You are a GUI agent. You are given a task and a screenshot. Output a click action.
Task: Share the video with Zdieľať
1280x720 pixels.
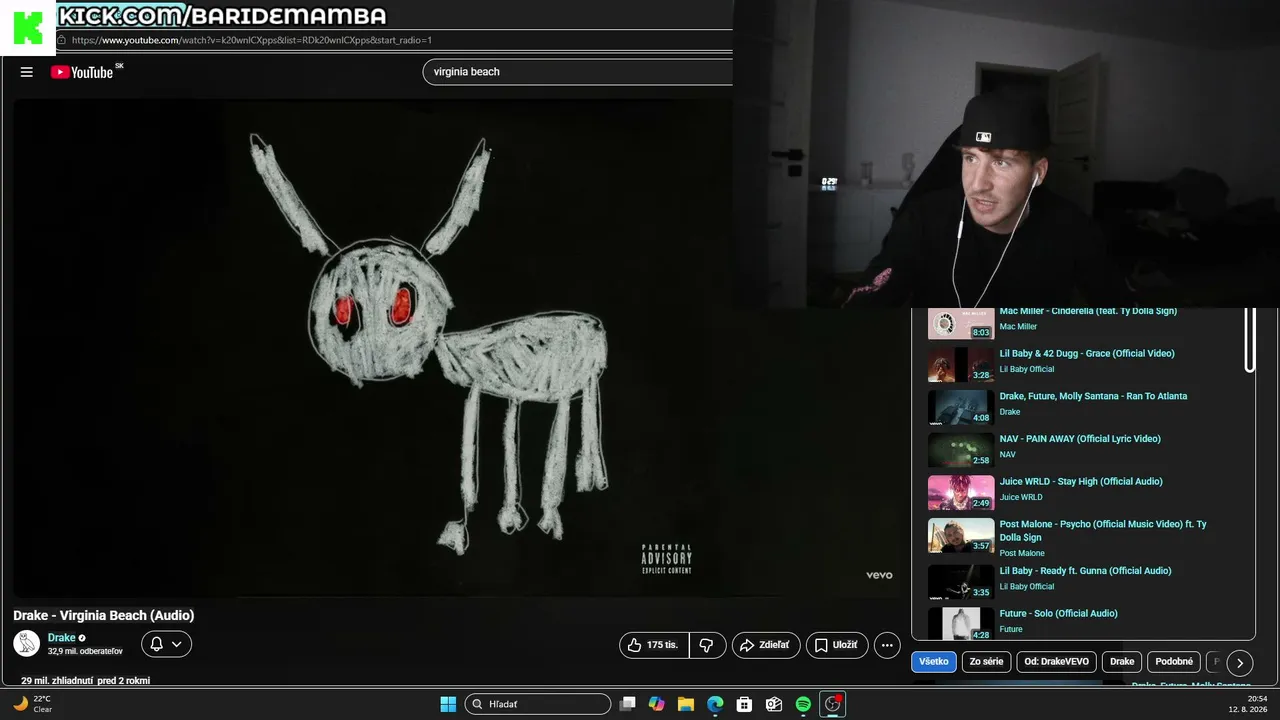[765, 645]
